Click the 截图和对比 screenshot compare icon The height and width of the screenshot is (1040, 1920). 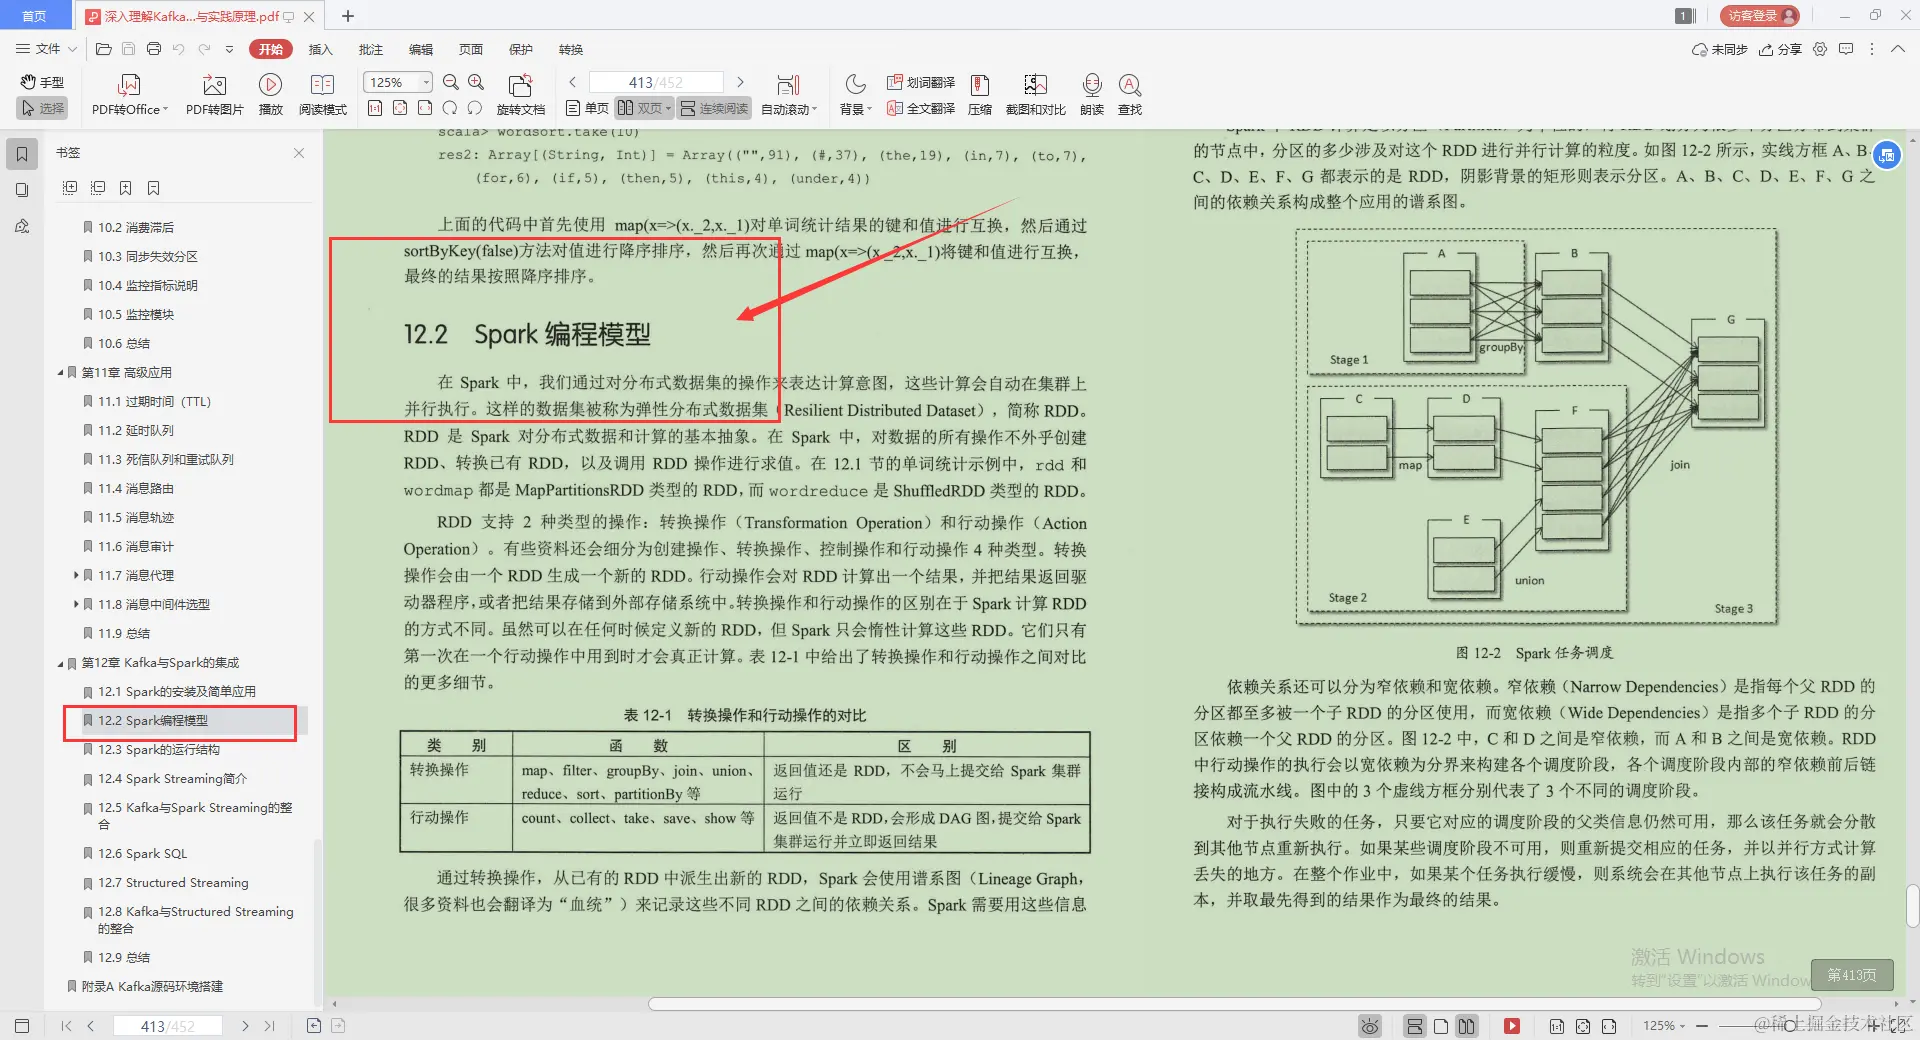point(1034,93)
